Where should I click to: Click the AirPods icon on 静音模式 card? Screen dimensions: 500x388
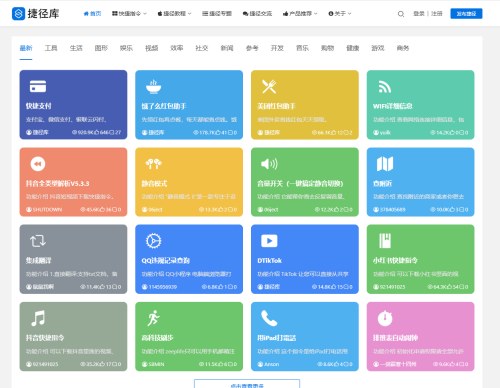click(154, 164)
